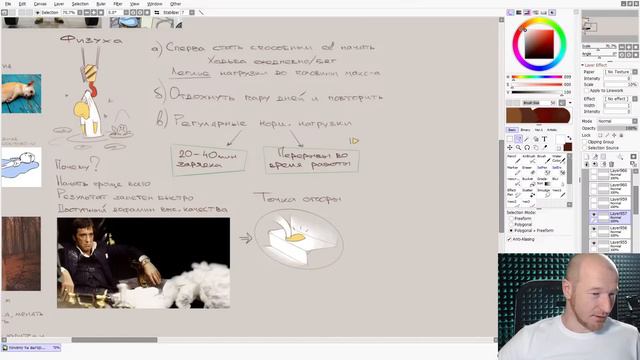Select the Eyedropper tool
The height and width of the screenshot is (360, 640).
point(545,147)
